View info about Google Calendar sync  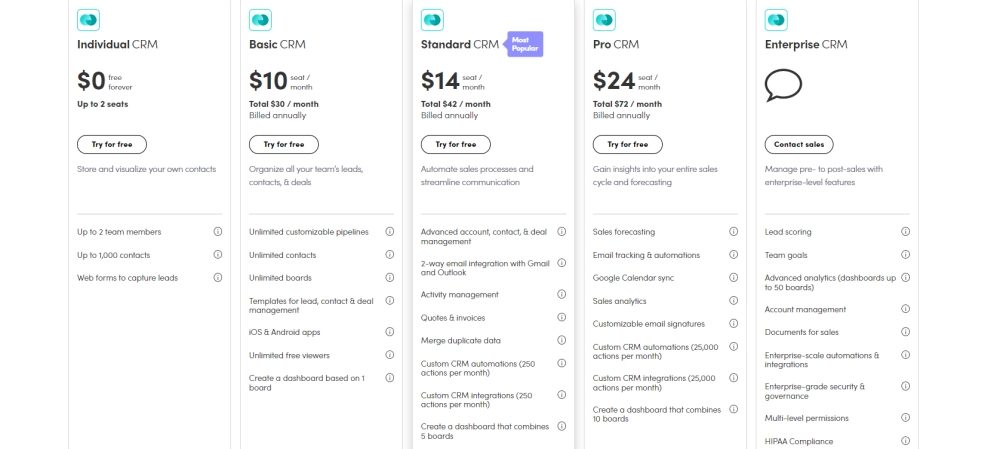point(733,278)
